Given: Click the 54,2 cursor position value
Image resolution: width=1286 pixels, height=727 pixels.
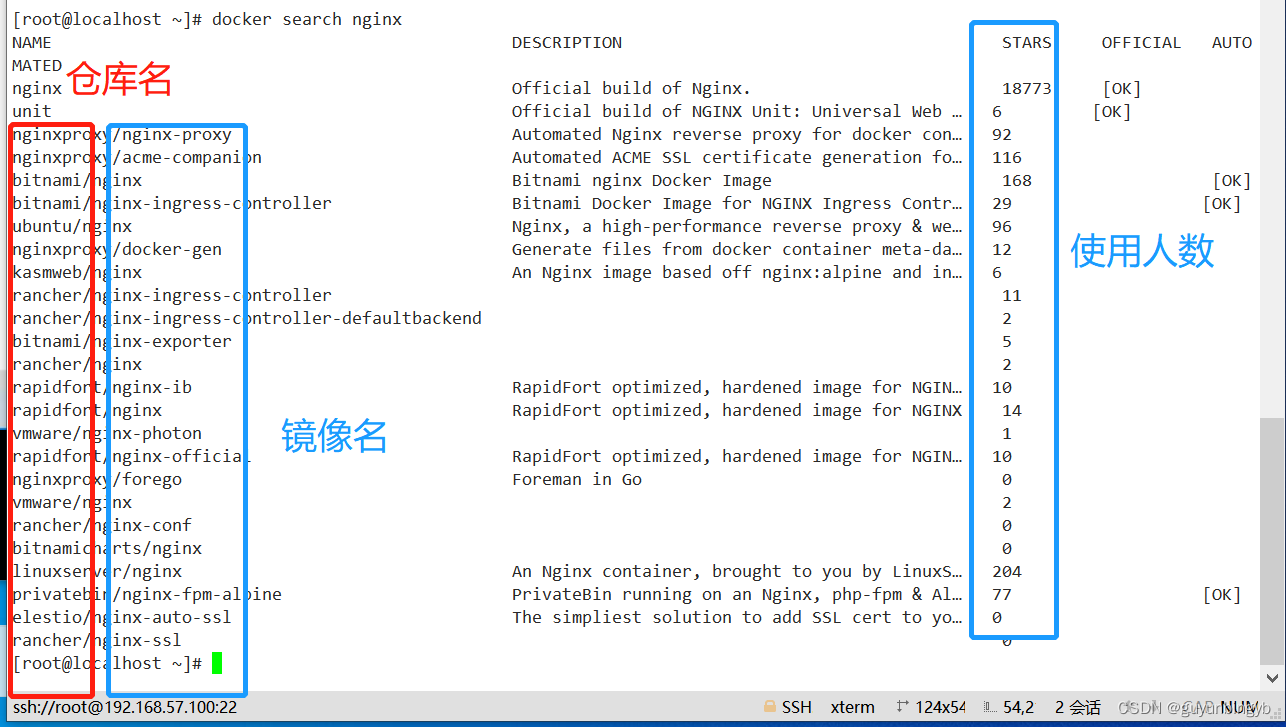Looking at the screenshot, I should pos(1018,707).
